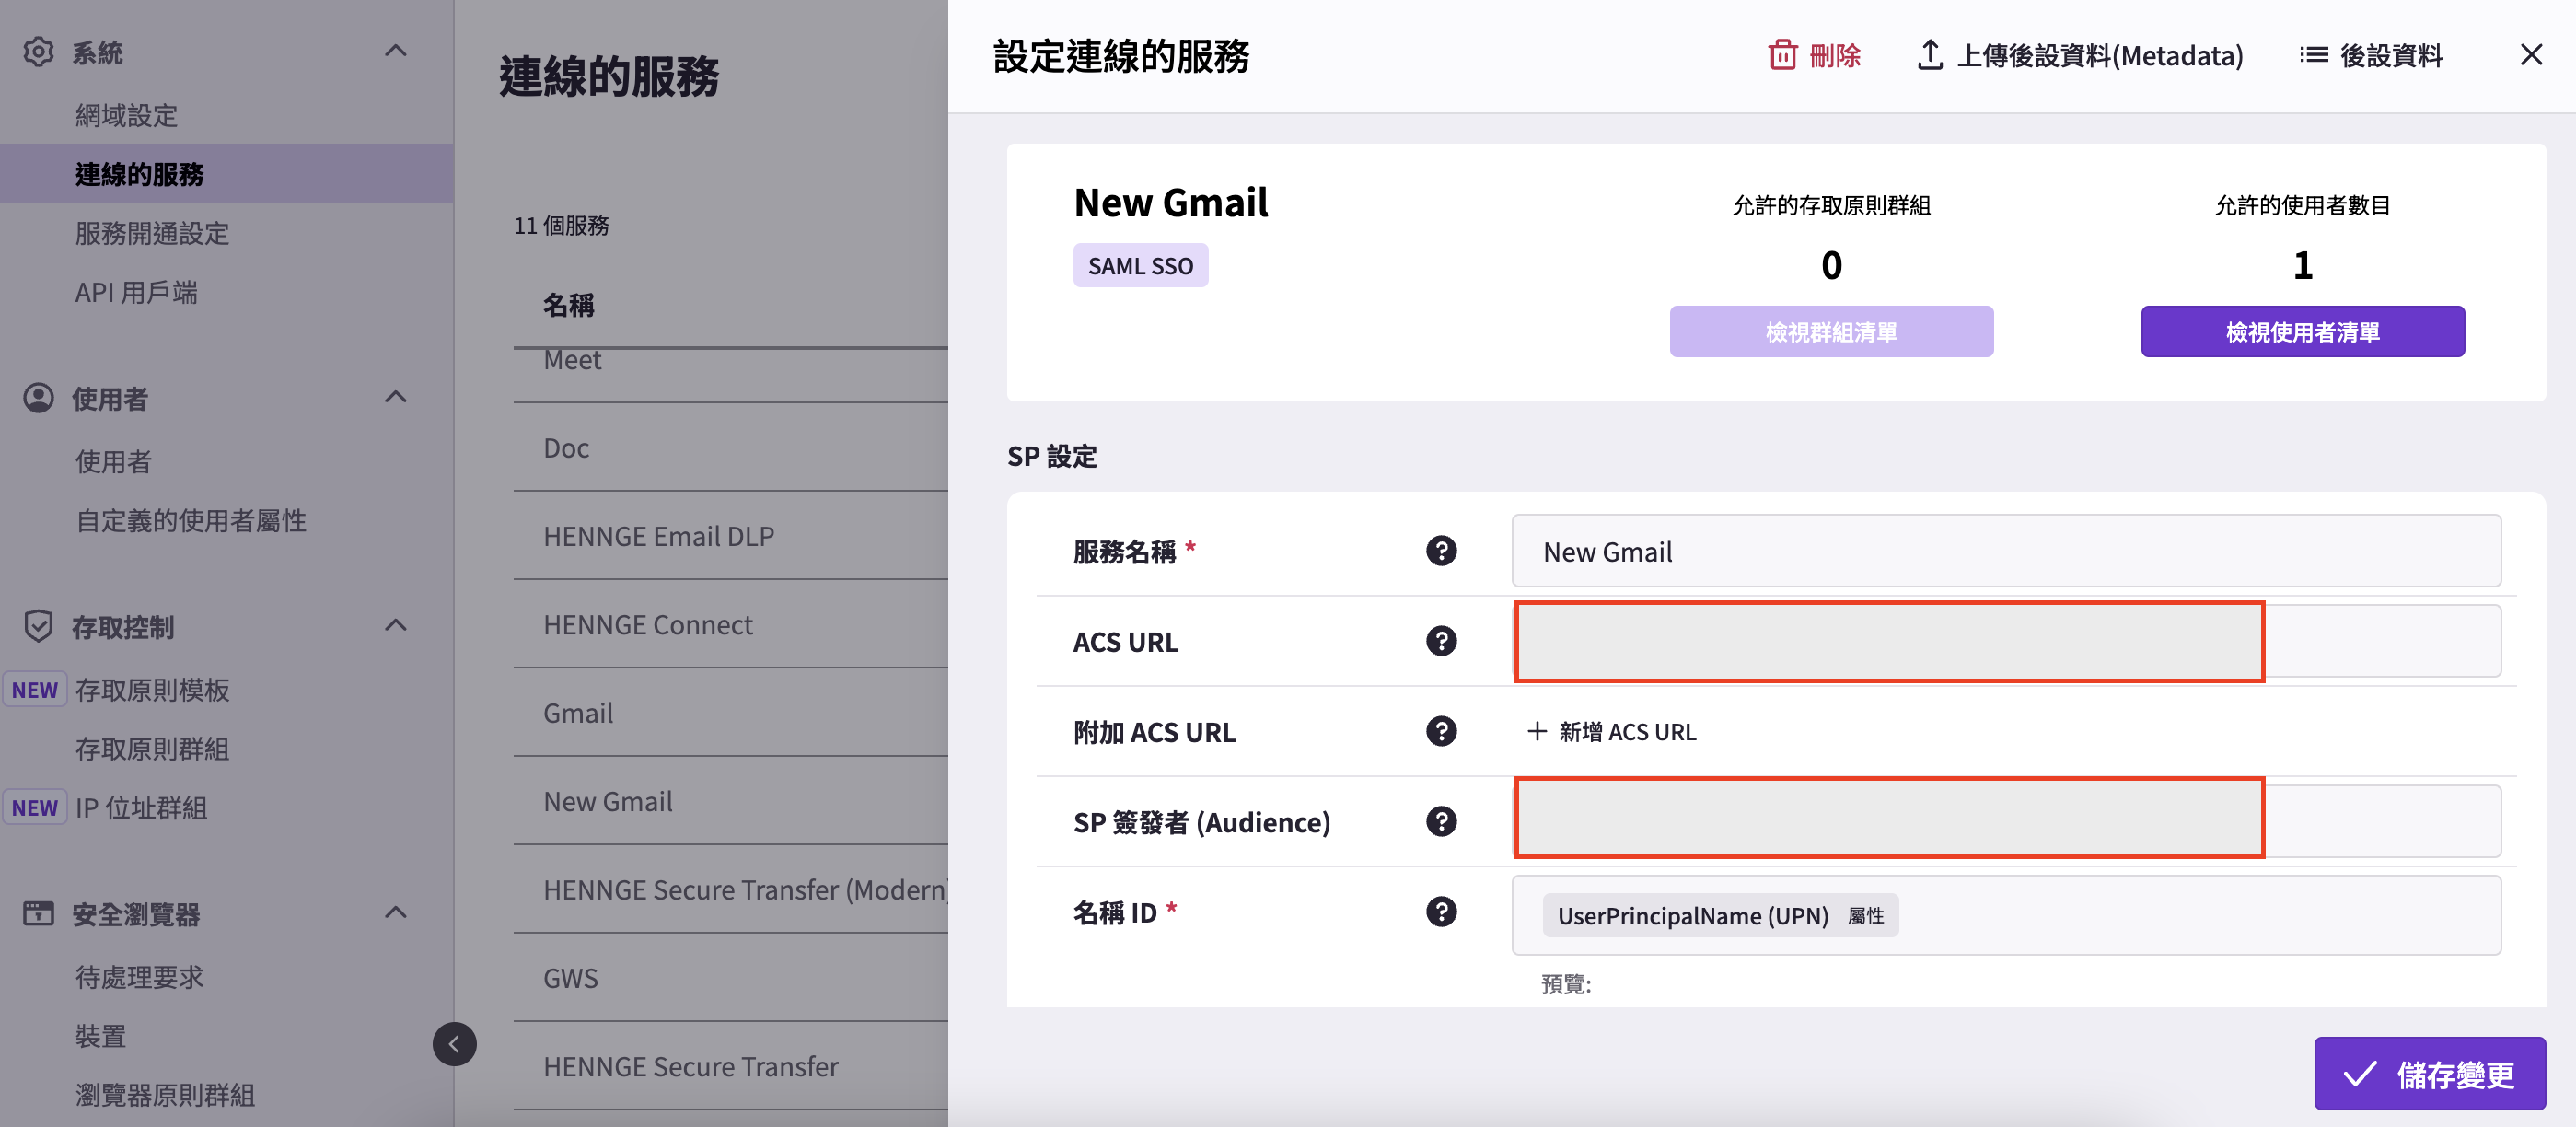Click the 刪除 button
2576x1127 pixels.
tap(1814, 54)
